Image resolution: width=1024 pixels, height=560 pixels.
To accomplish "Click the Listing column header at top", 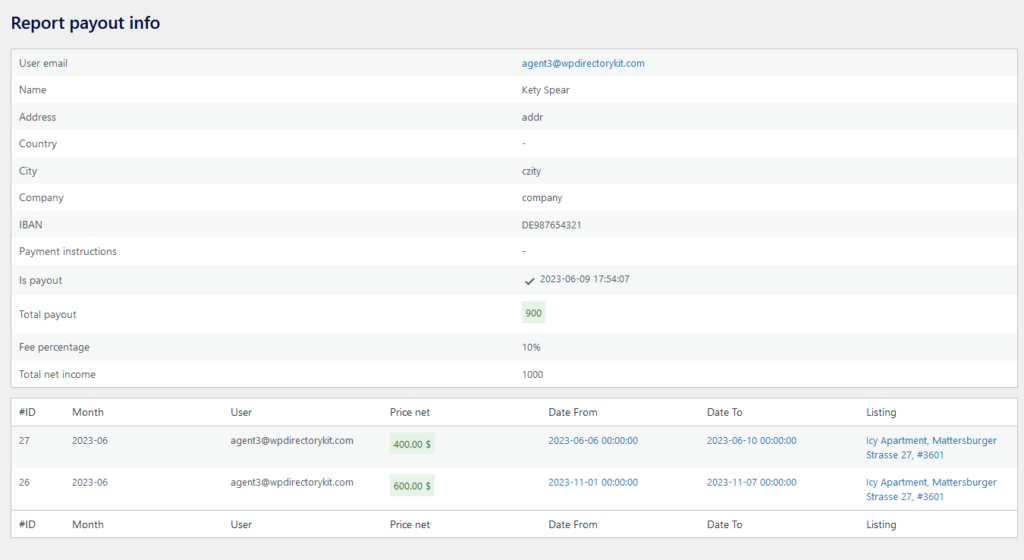I will [881, 412].
